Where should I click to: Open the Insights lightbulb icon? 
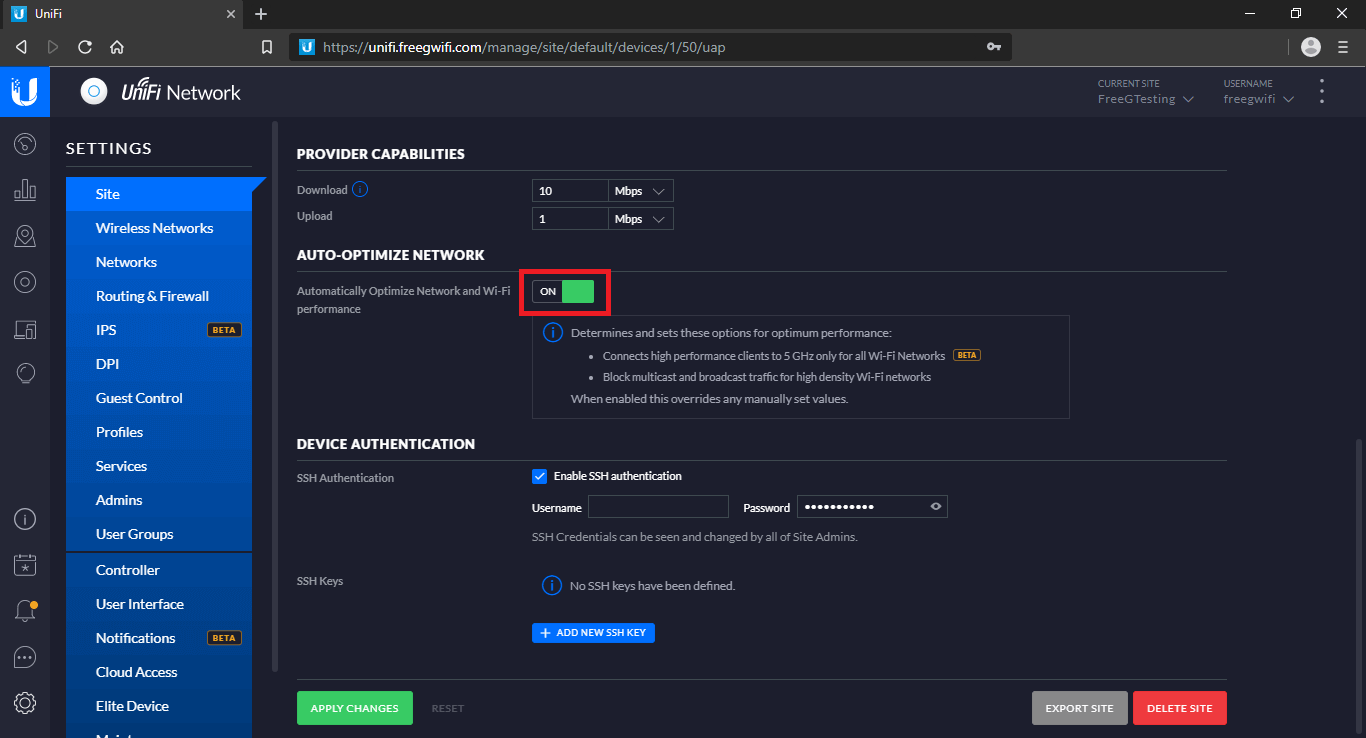[25, 373]
